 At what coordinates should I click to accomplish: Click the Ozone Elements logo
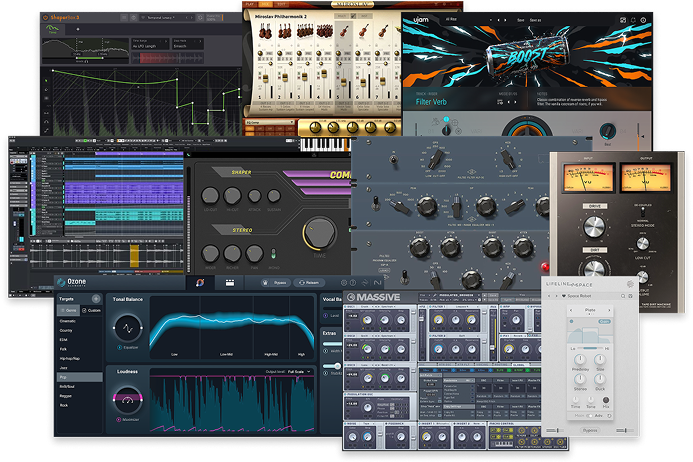tap(78, 283)
